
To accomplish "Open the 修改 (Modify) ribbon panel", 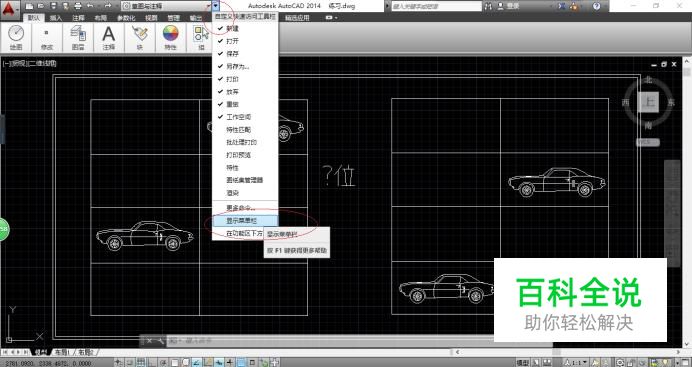I will (47, 37).
